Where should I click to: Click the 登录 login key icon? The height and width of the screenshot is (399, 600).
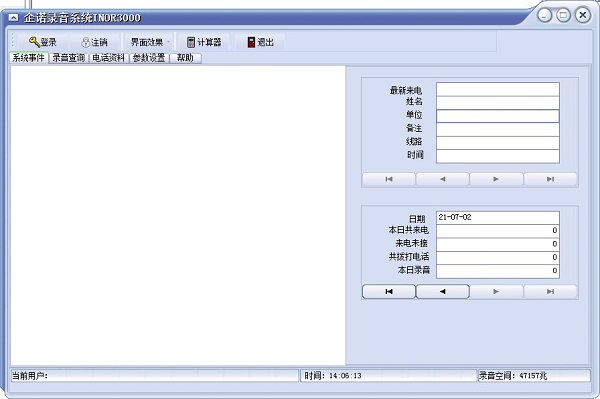point(34,42)
